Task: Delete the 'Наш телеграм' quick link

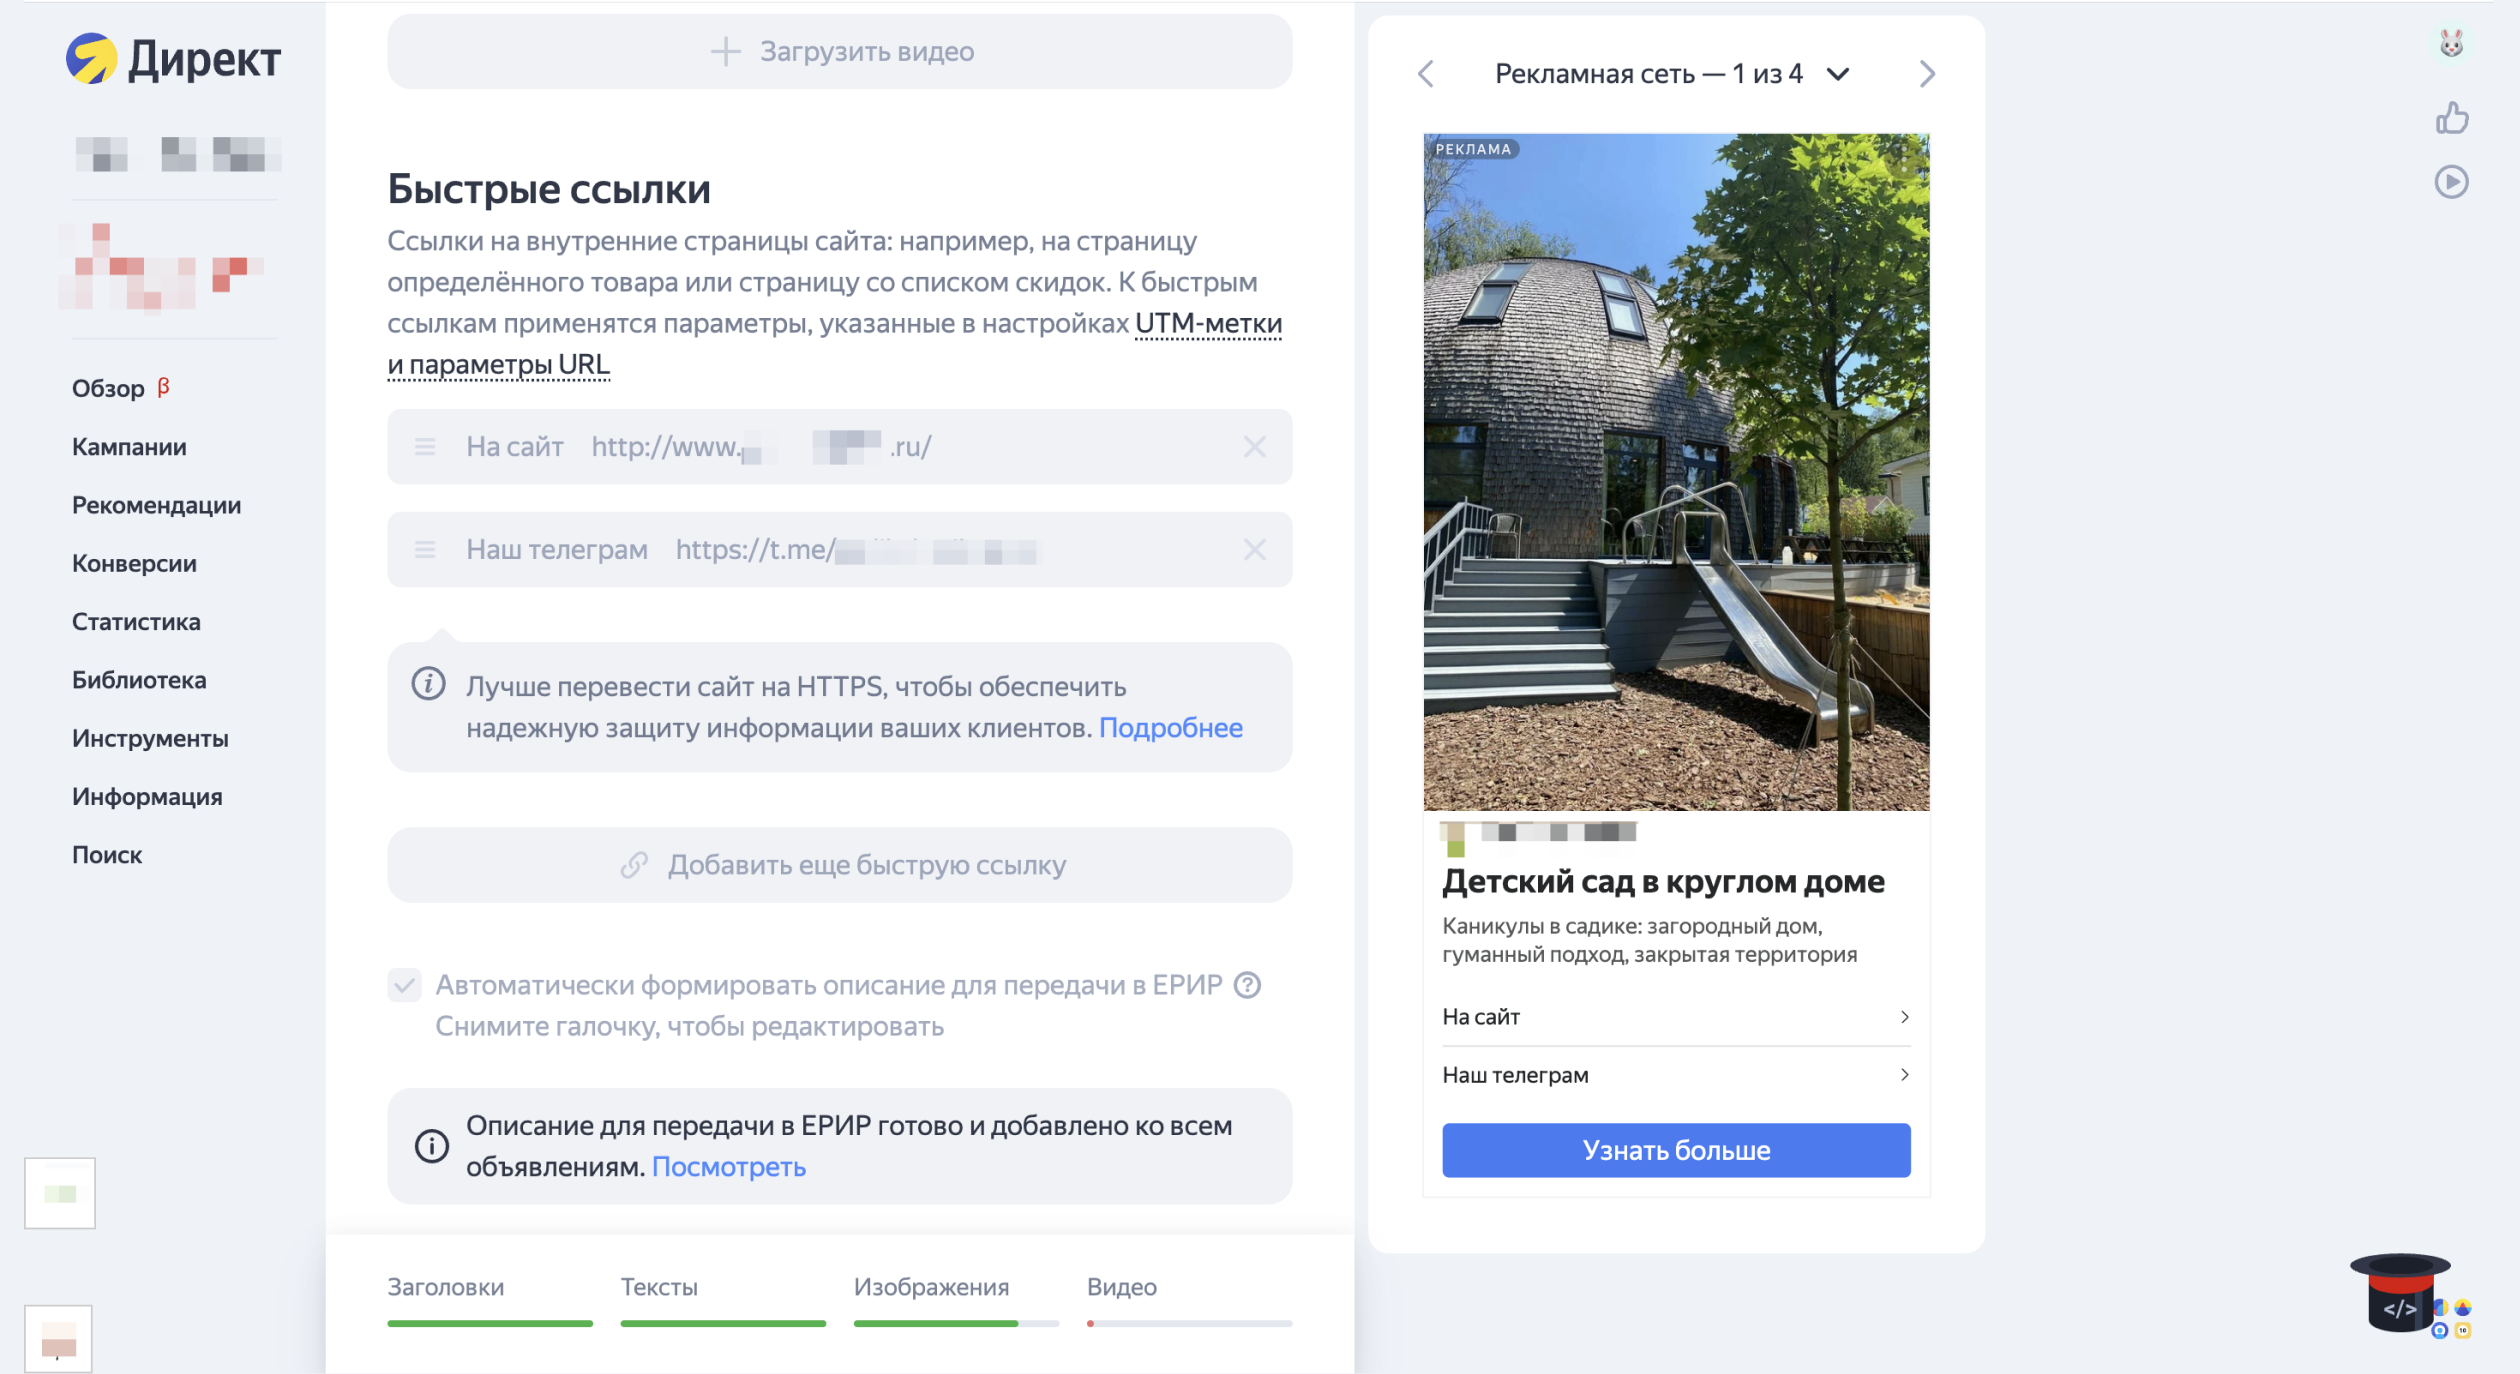Action: (x=1254, y=550)
